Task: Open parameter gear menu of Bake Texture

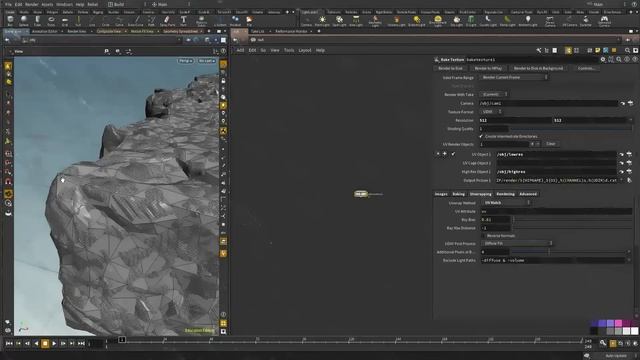Action: 603,60
